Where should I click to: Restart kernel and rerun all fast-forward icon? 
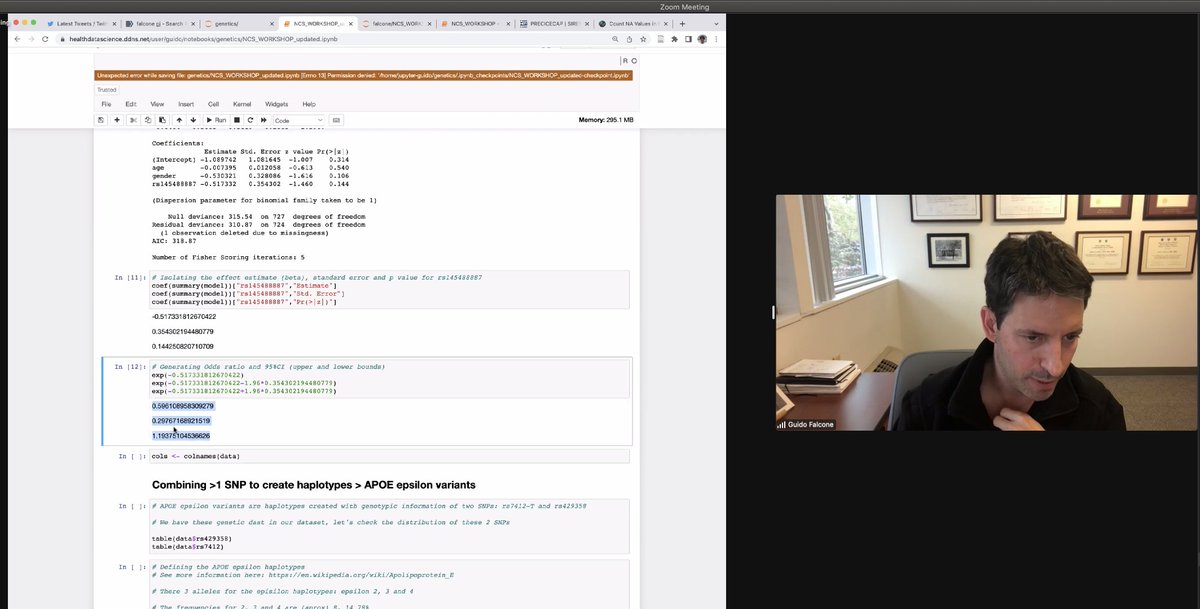pos(264,120)
